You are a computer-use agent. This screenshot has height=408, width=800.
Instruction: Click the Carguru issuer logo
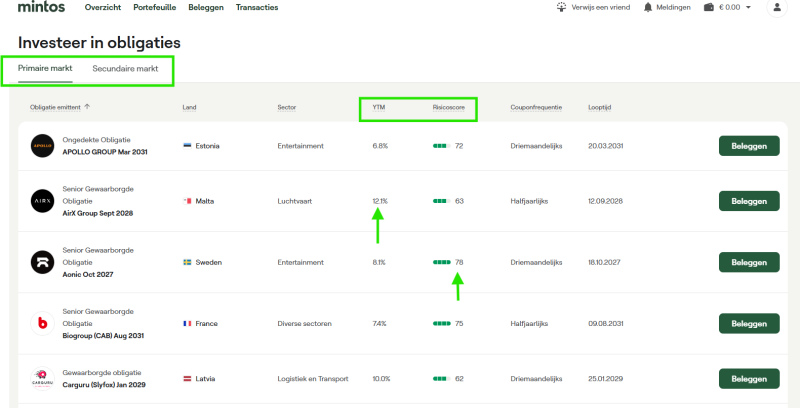point(42,378)
